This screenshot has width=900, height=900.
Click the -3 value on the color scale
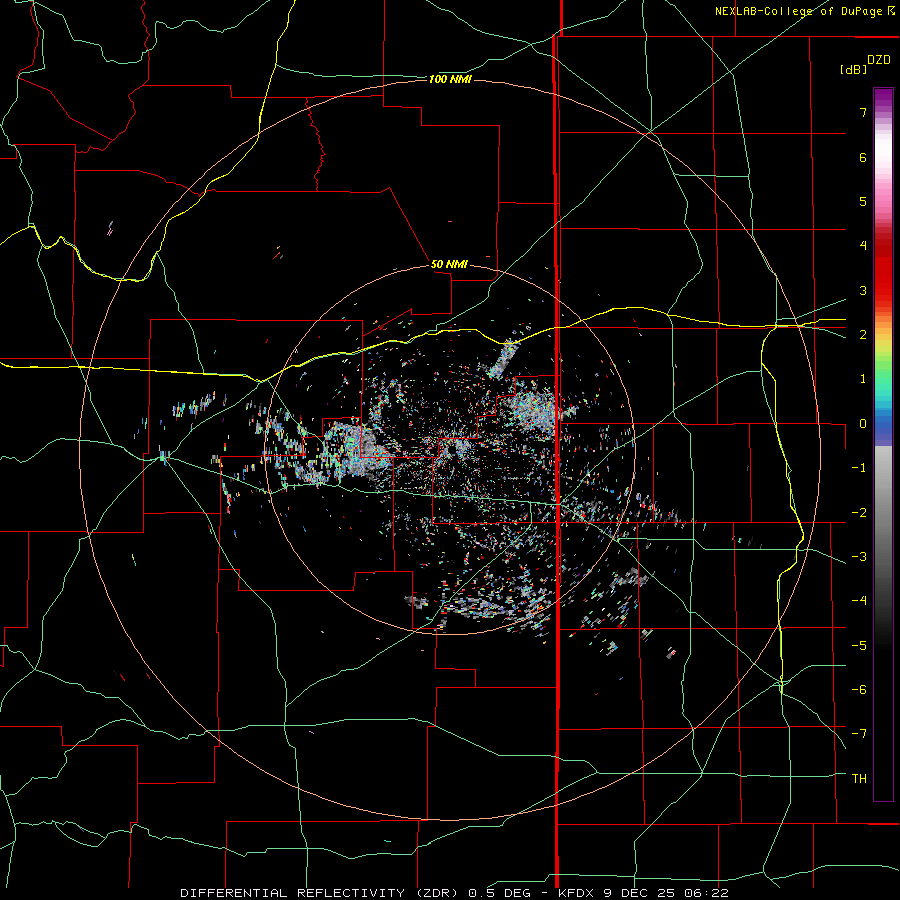click(859, 557)
